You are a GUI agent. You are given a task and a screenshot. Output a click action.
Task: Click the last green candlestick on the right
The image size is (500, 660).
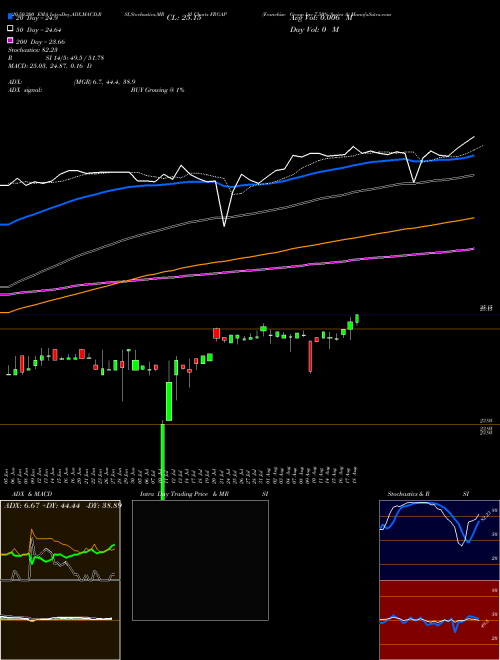(357, 319)
